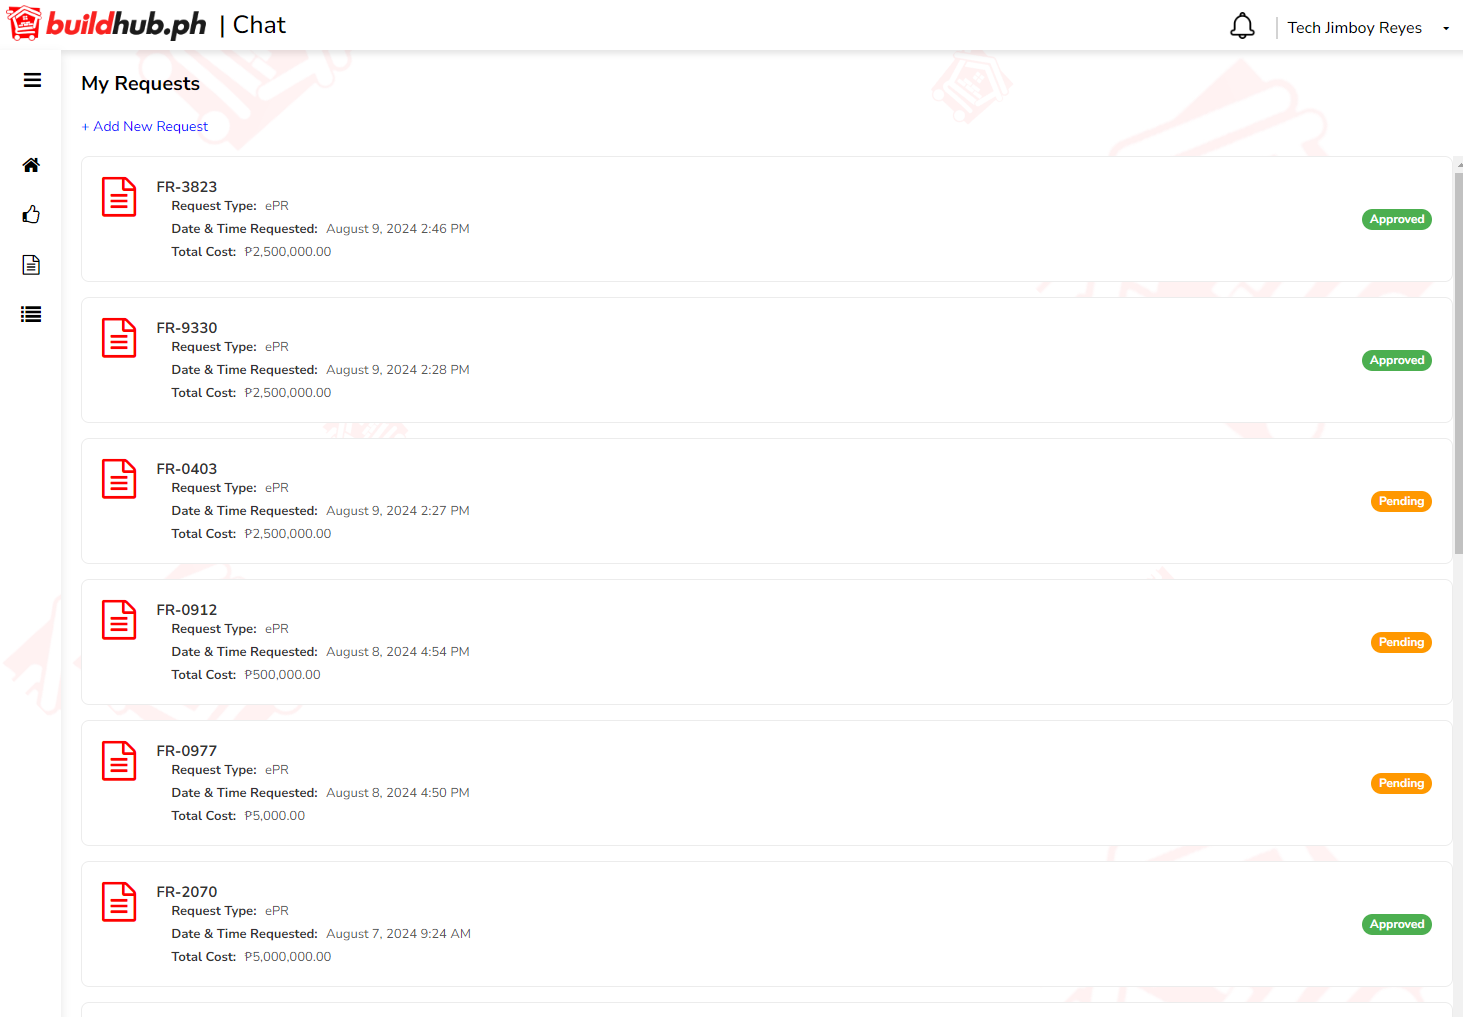
Task: Open request FR-9330
Action: point(187,328)
